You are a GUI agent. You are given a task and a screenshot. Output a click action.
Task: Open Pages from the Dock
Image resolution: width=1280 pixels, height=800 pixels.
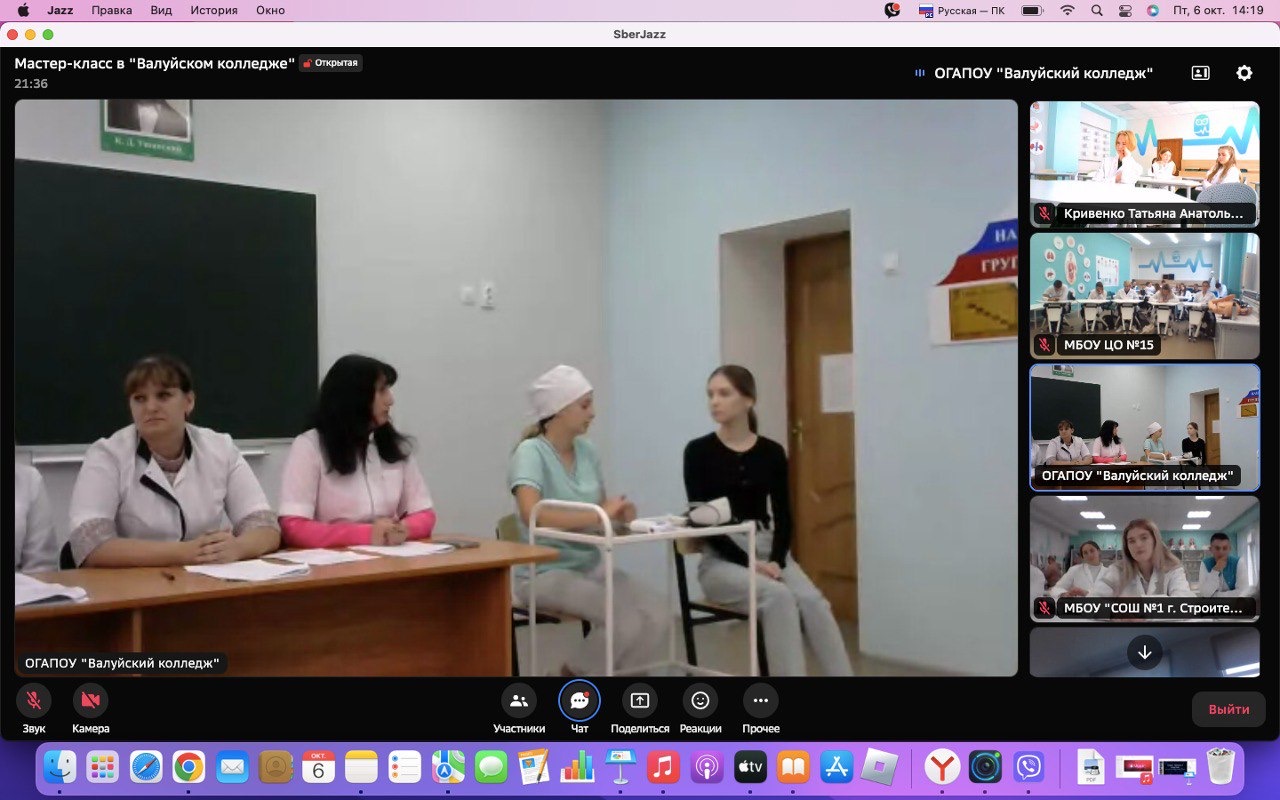(x=534, y=767)
